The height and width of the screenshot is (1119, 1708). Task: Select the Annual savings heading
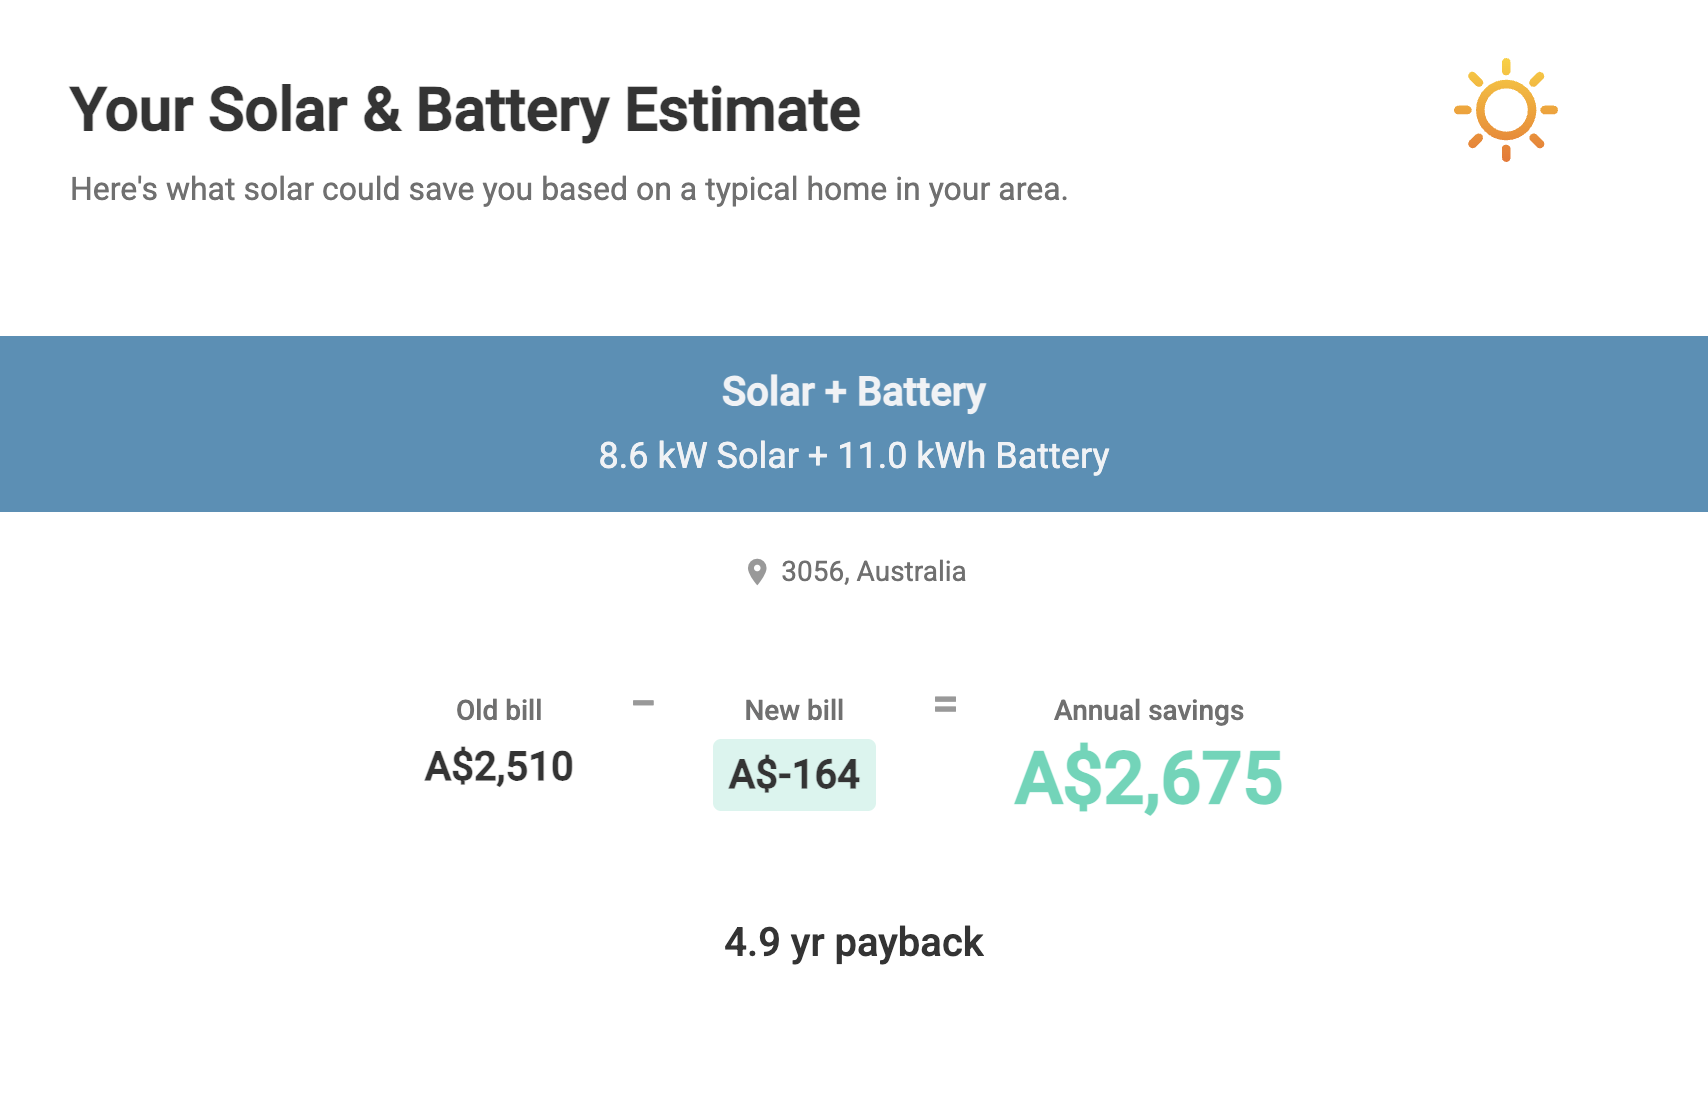1148,710
